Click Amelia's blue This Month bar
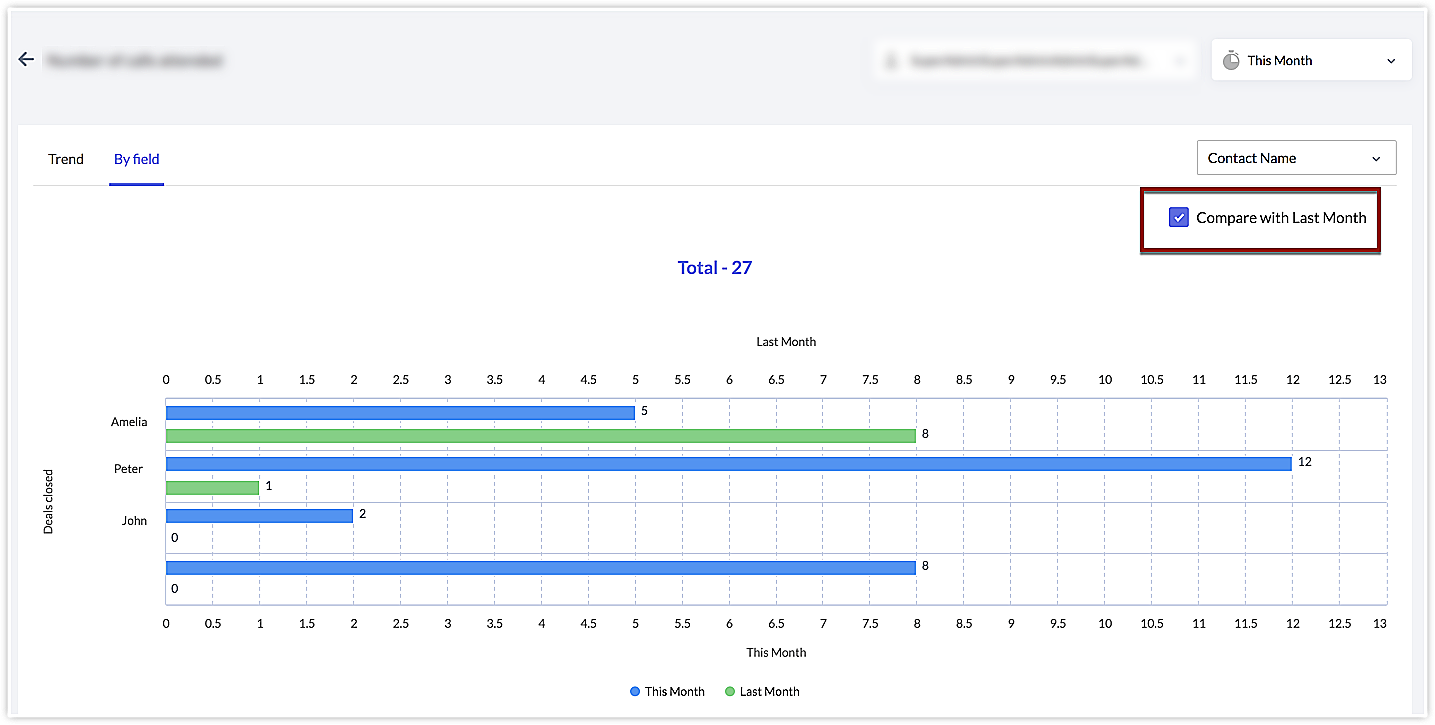This screenshot has width=1435, height=725. 400,412
